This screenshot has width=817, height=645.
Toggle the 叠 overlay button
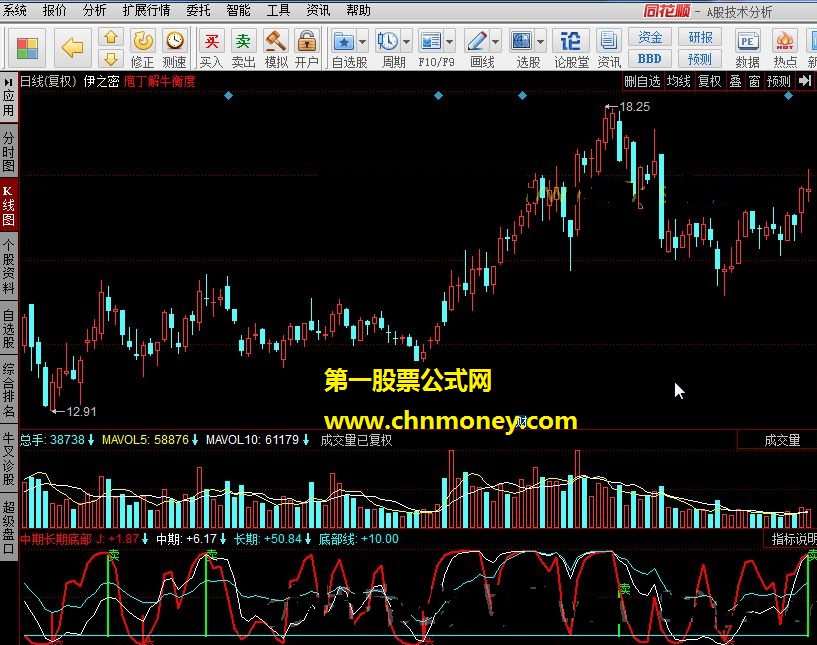(735, 81)
